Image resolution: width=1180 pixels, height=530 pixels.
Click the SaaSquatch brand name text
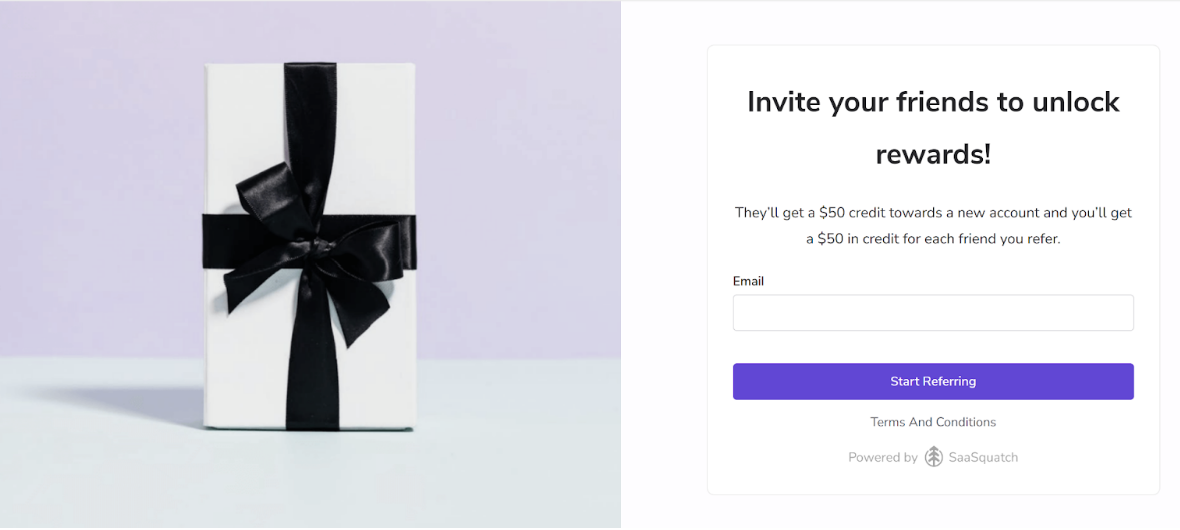click(982, 457)
